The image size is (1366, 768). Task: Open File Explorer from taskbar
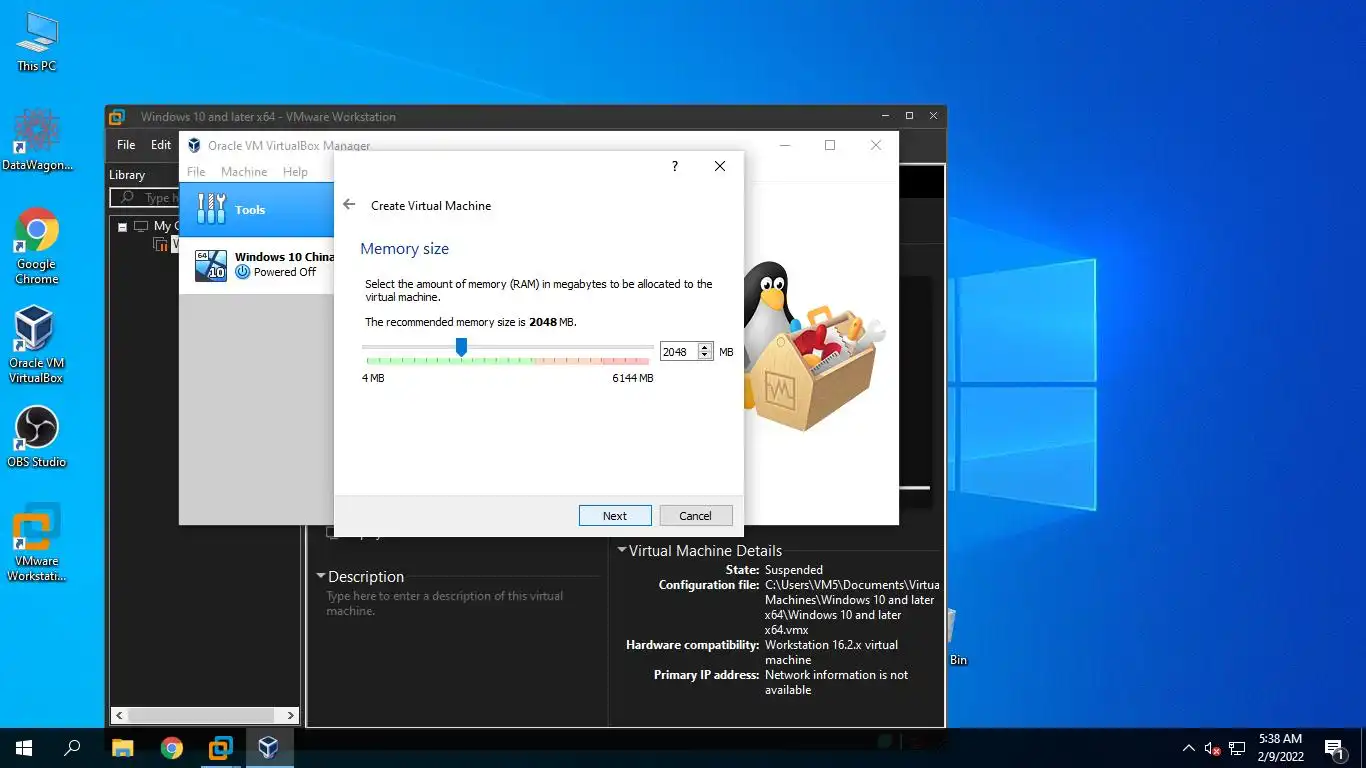coord(122,748)
